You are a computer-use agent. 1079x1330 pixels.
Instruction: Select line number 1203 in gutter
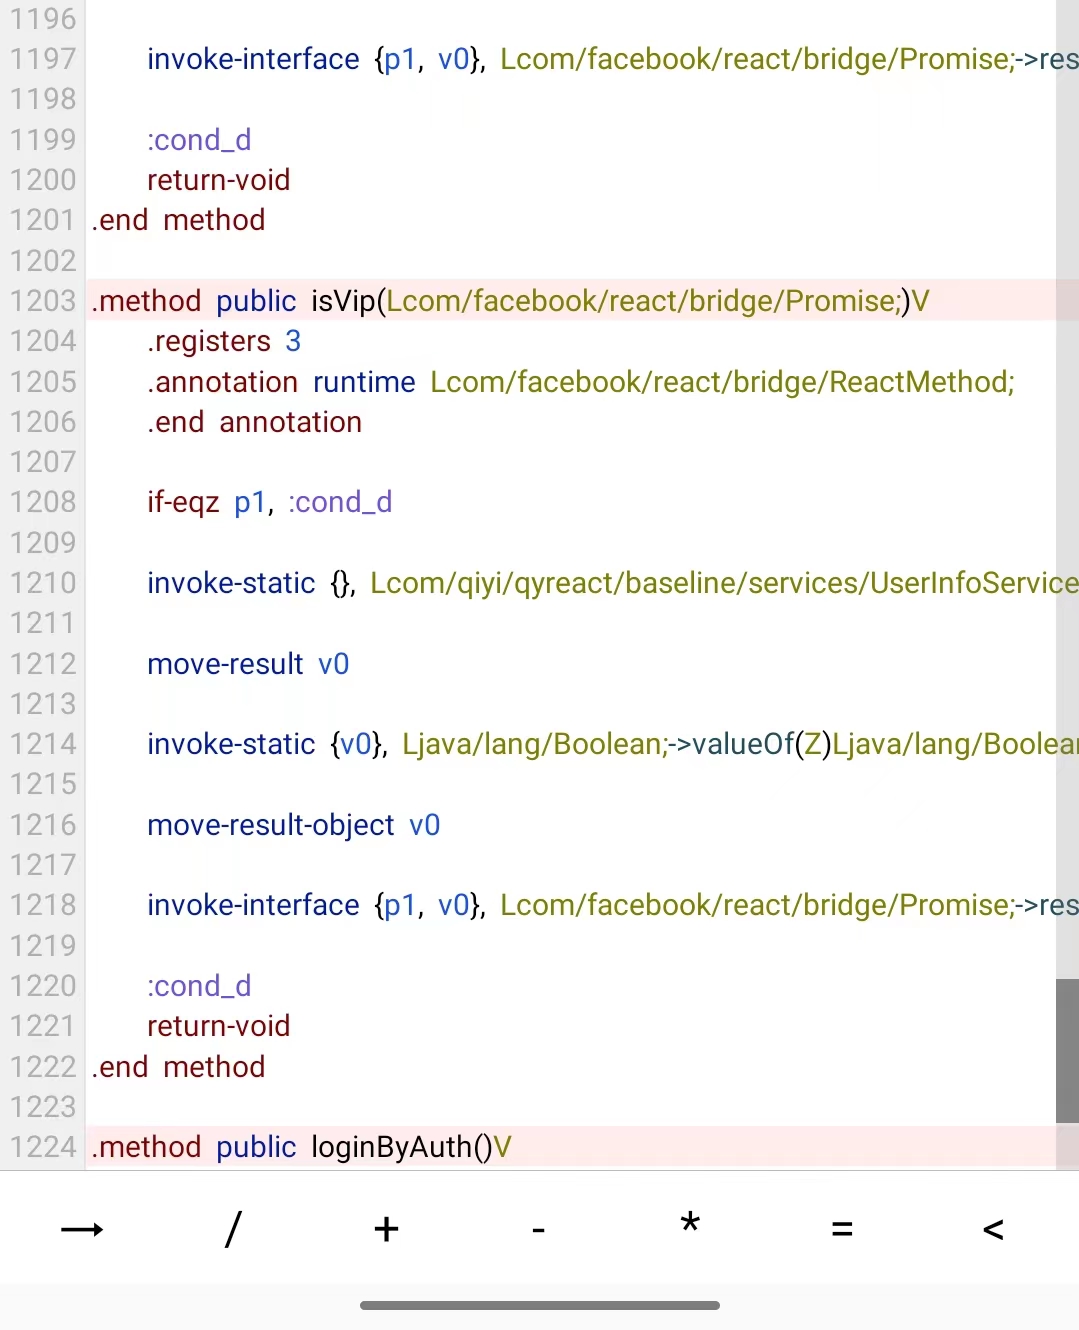[x=43, y=301]
